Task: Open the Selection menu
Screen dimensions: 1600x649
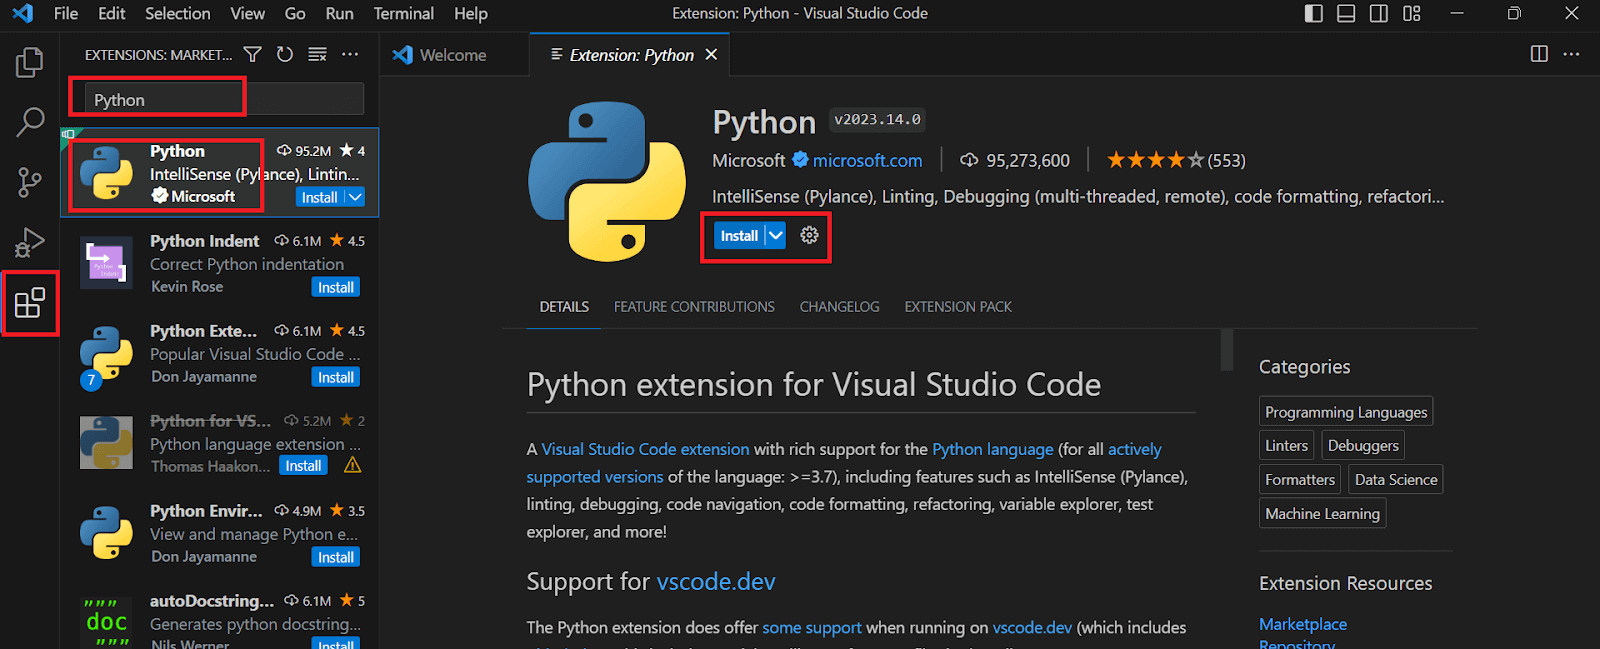Action: point(178,13)
